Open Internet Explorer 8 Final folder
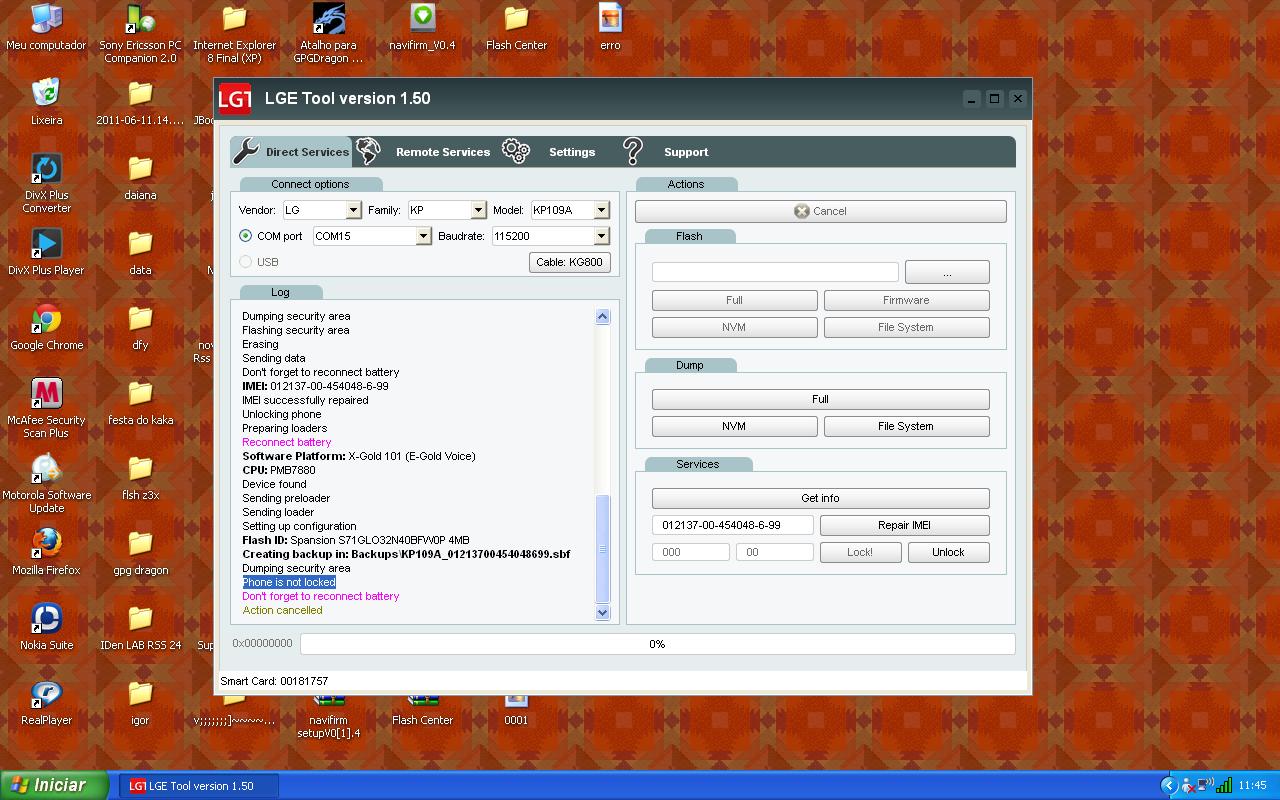1280x800 pixels. point(234,33)
